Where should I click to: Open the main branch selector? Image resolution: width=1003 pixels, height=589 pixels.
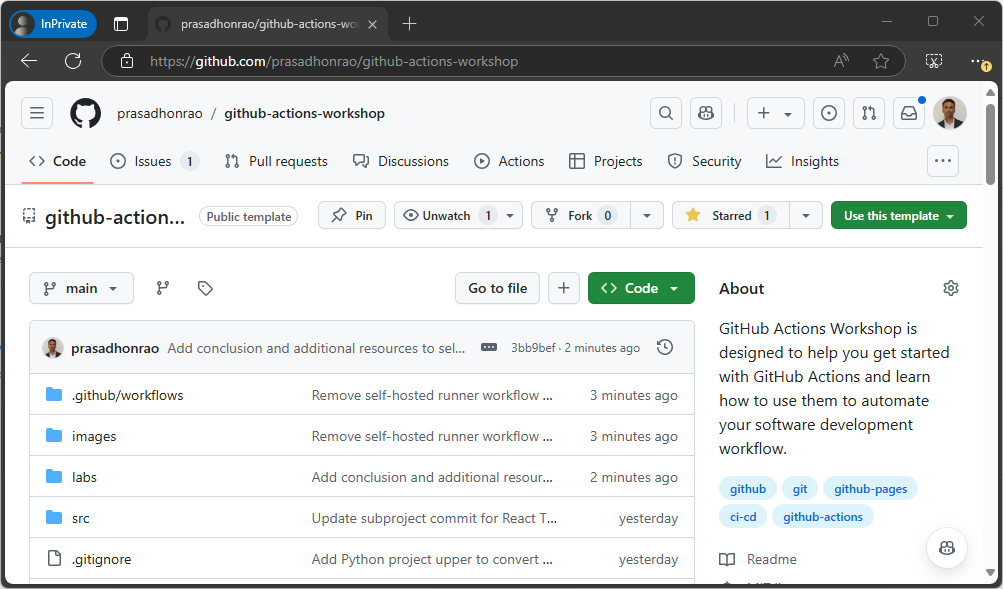click(81, 288)
